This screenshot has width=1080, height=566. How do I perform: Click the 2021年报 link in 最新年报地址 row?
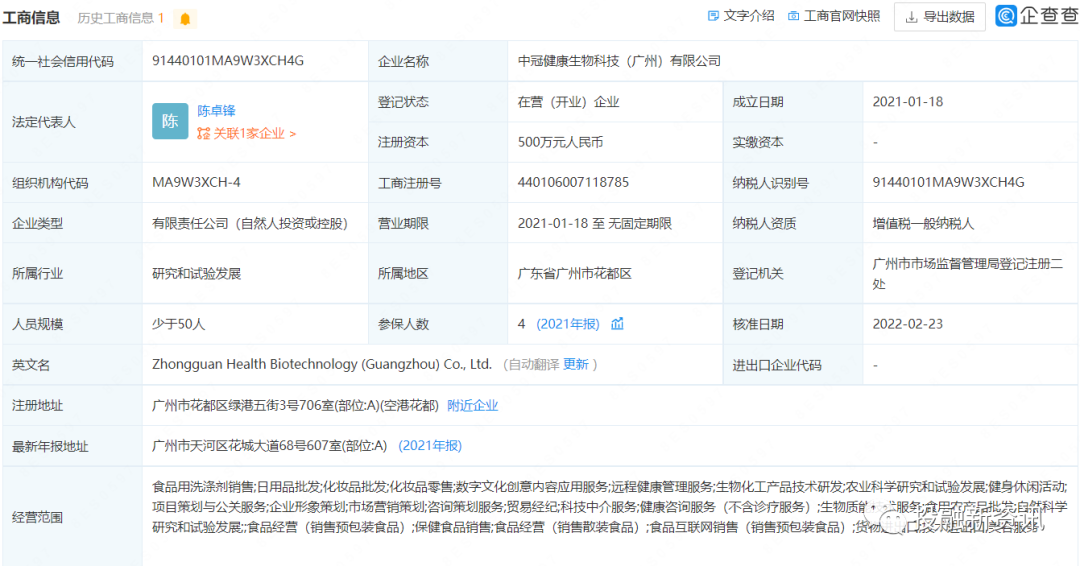(430, 446)
